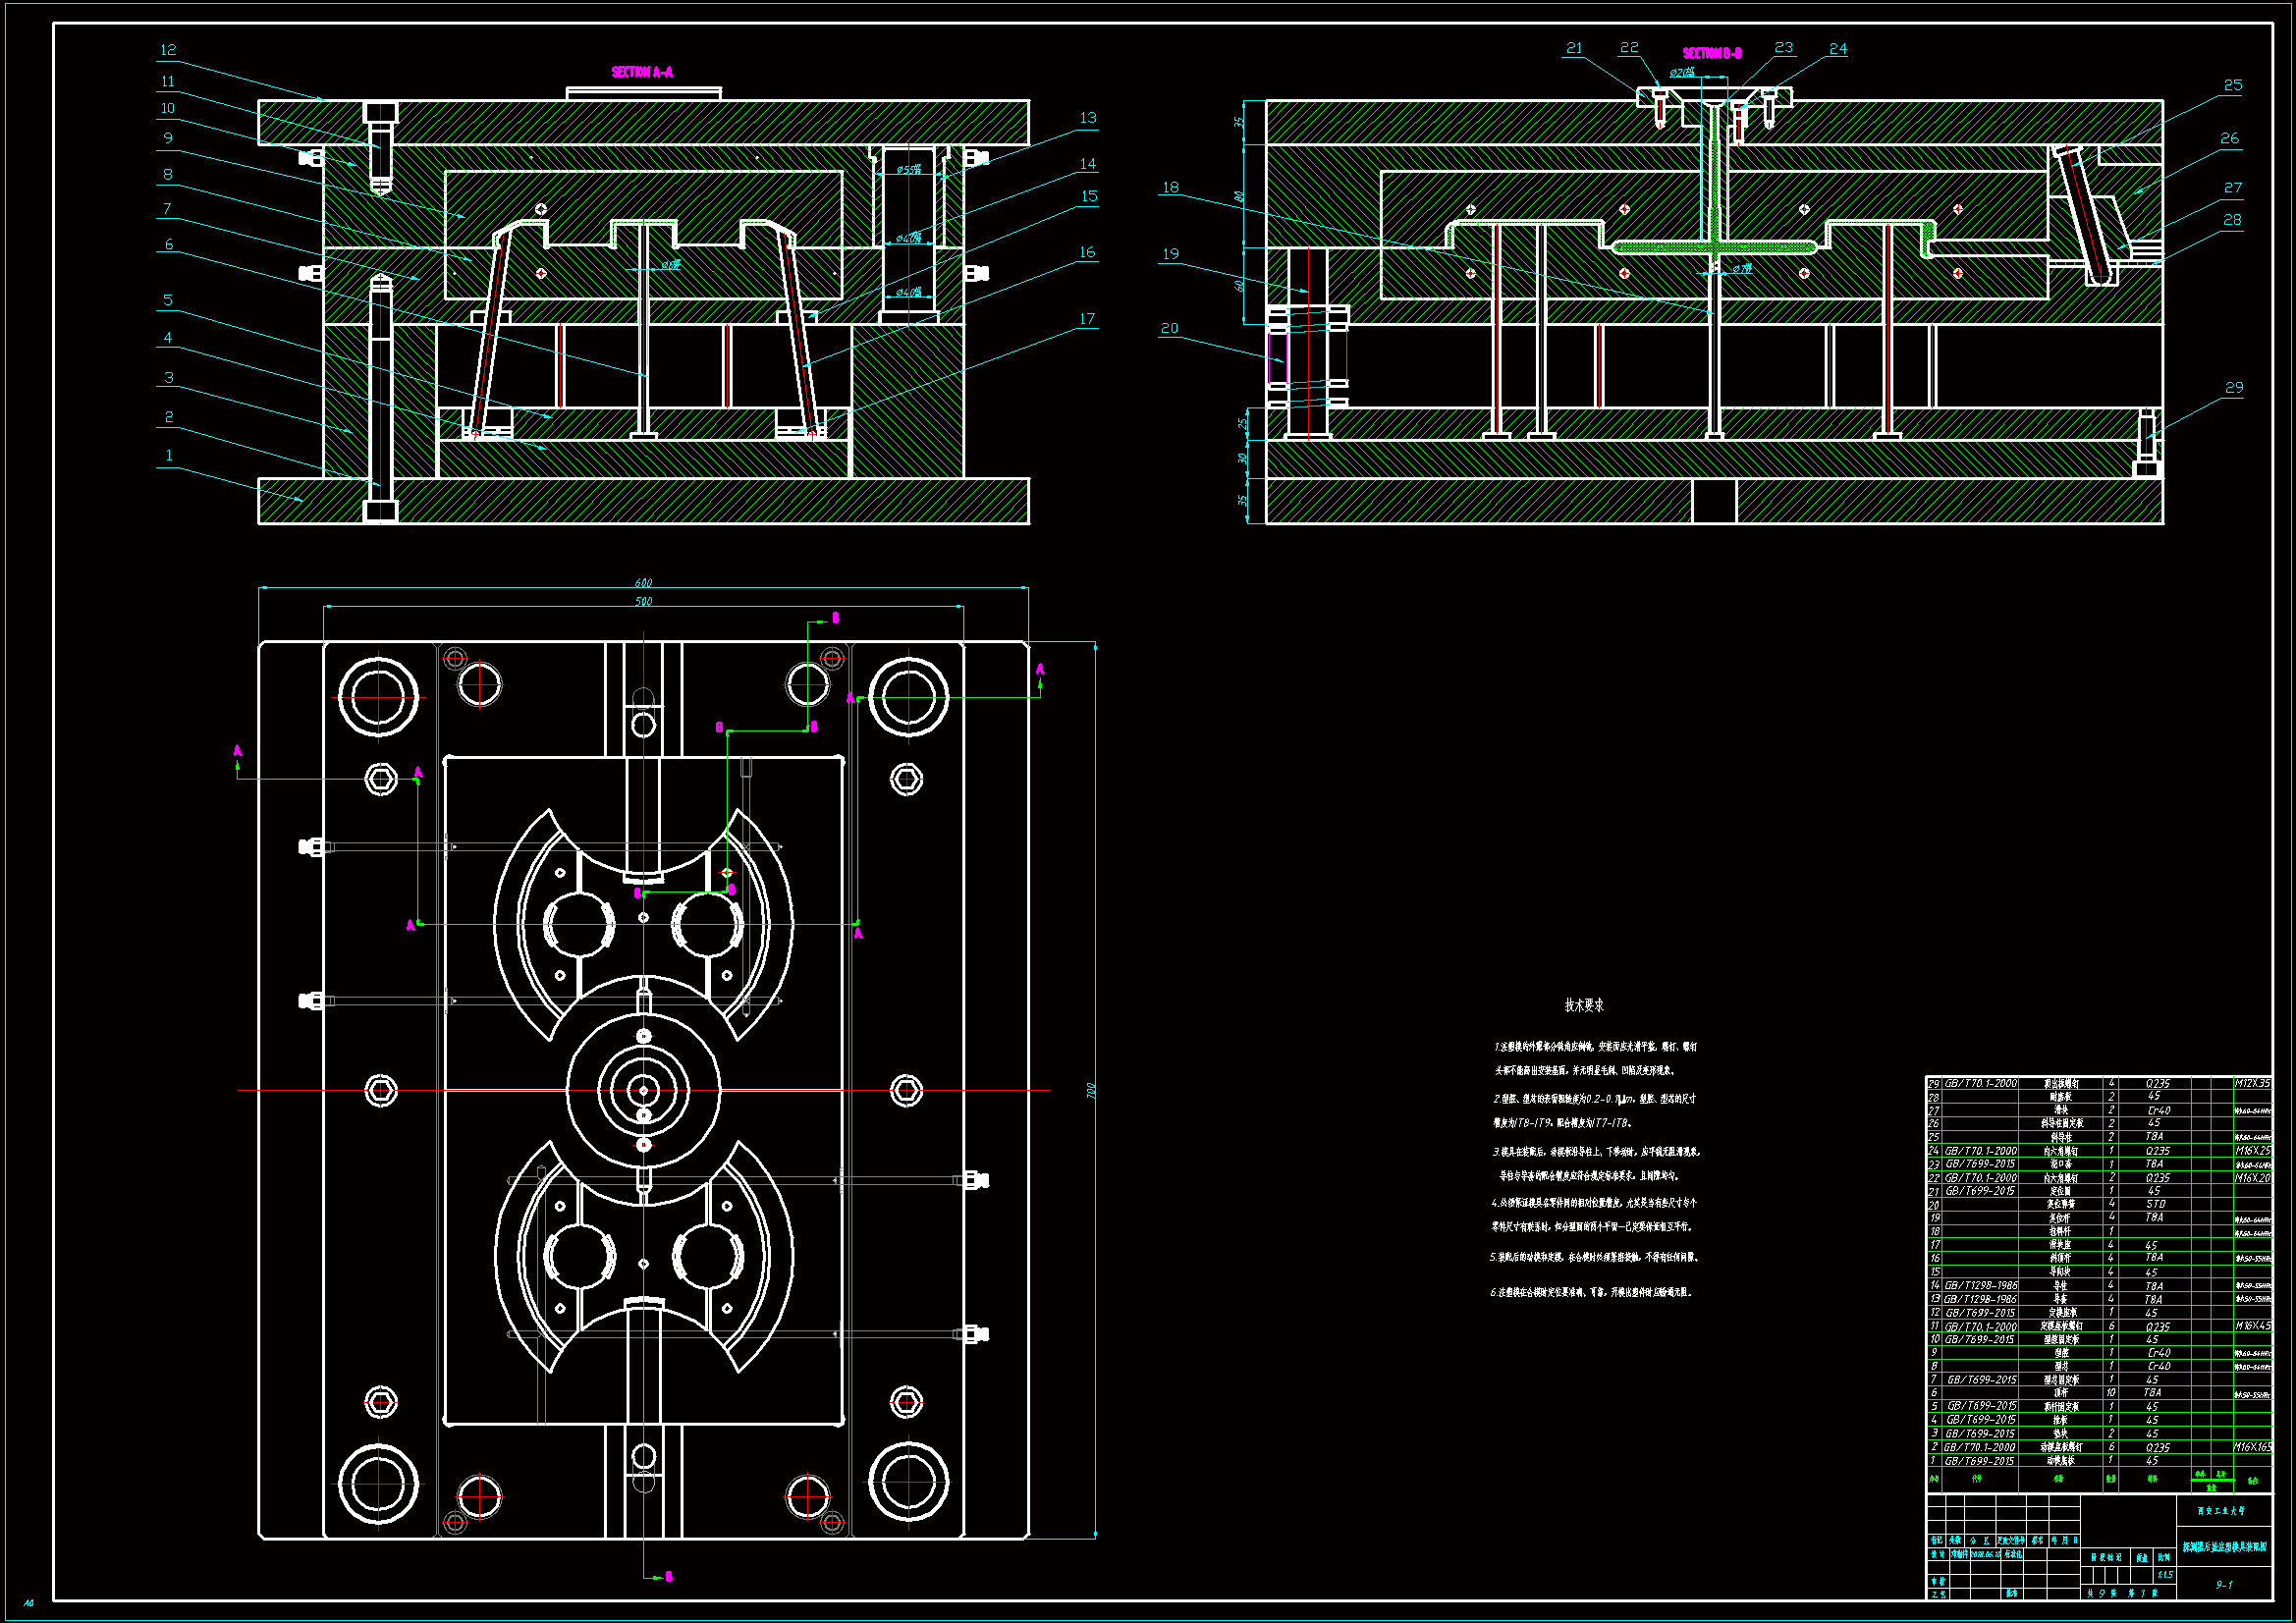Screen dimensions: 2296x1623
Task: Select callout number 29 near ejector screw
Action: click(2233, 387)
